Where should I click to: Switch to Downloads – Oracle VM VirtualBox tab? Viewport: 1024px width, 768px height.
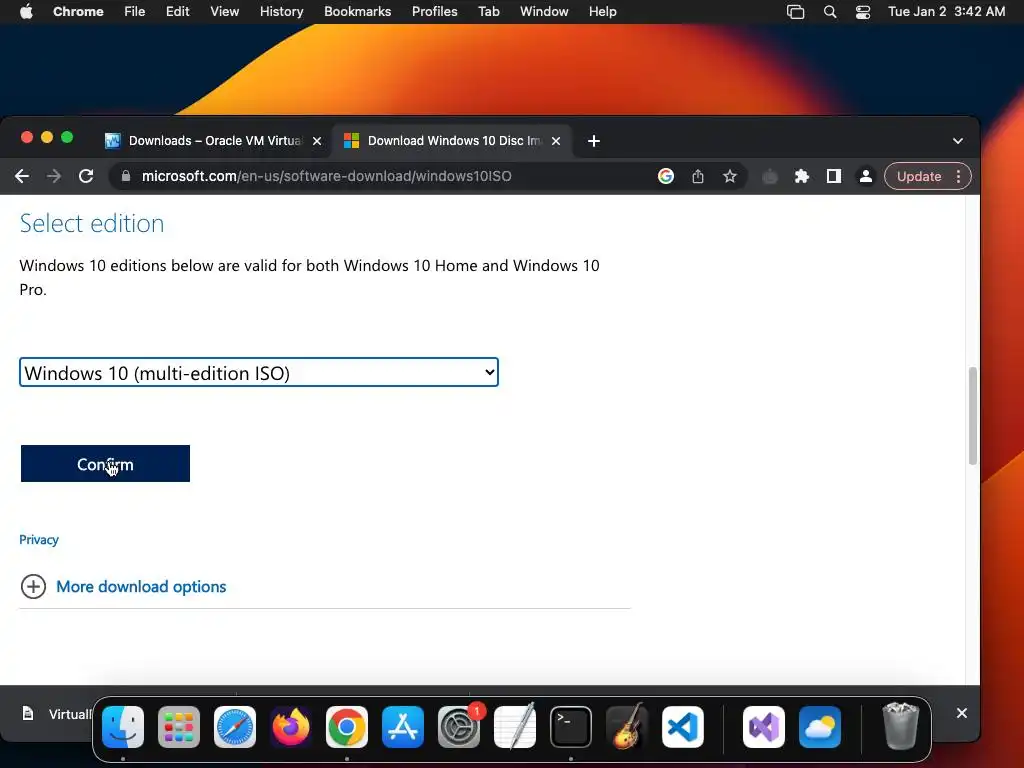coord(212,141)
